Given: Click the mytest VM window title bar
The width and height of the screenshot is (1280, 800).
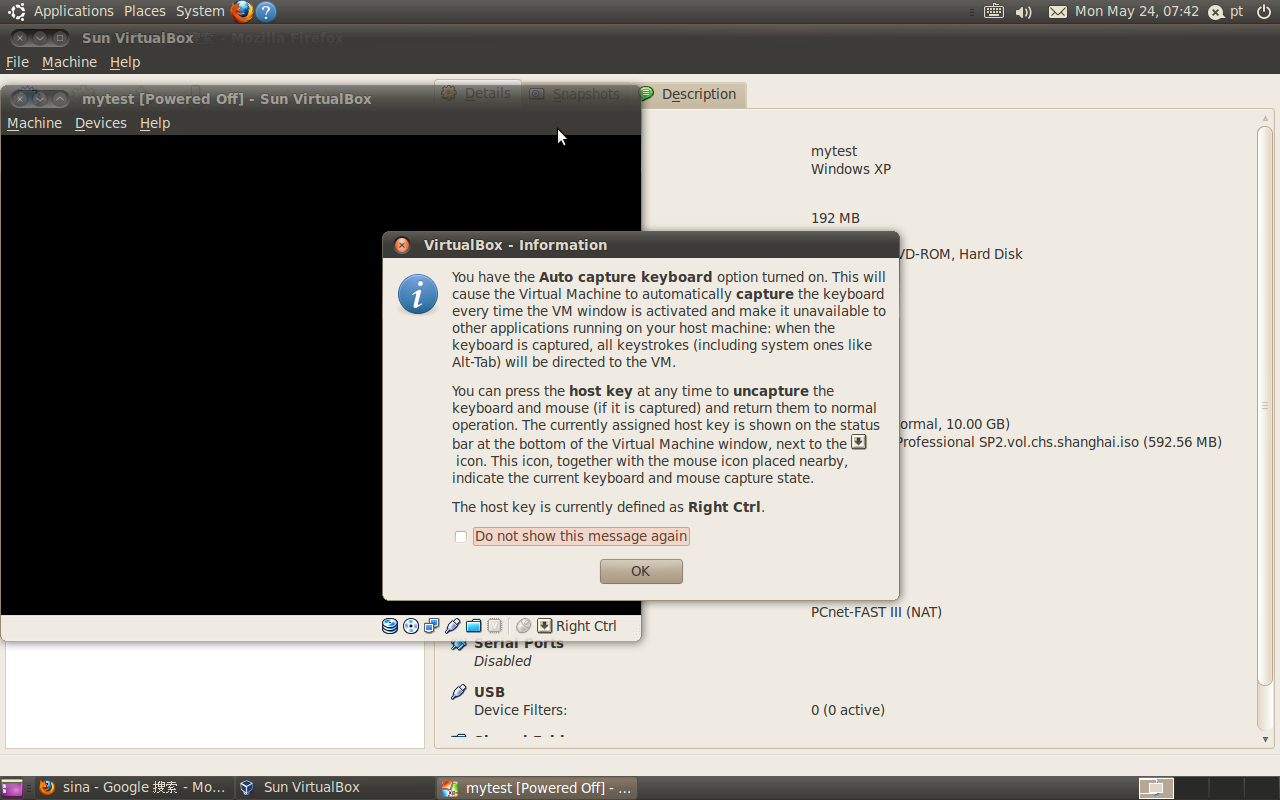Looking at the screenshot, I should tap(321, 98).
